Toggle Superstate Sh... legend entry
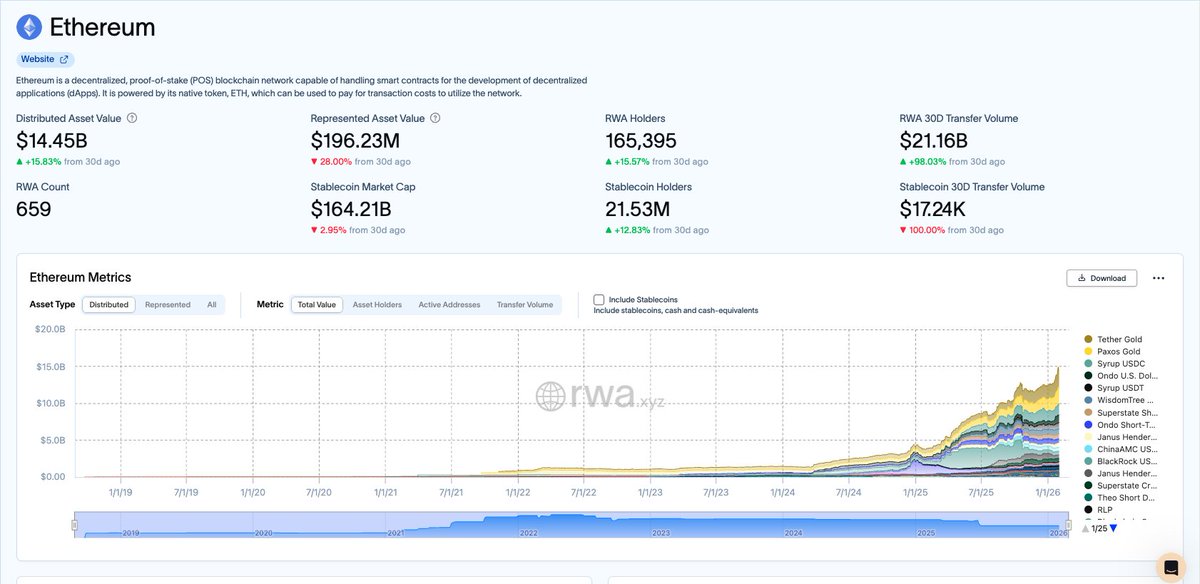The image size is (1200, 584). pos(1120,412)
